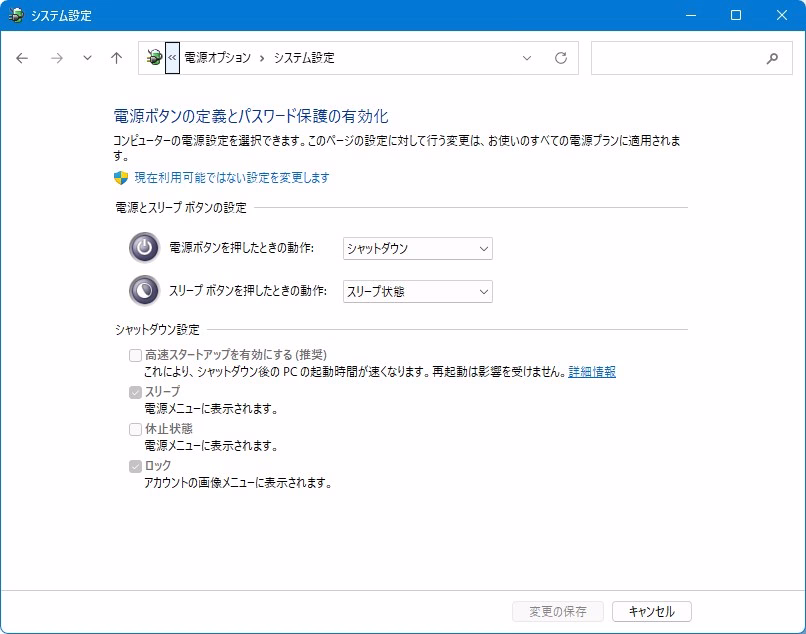Click the back navigation arrow
The height and width of the screenshot is (634, 806).
coord(23,58)
